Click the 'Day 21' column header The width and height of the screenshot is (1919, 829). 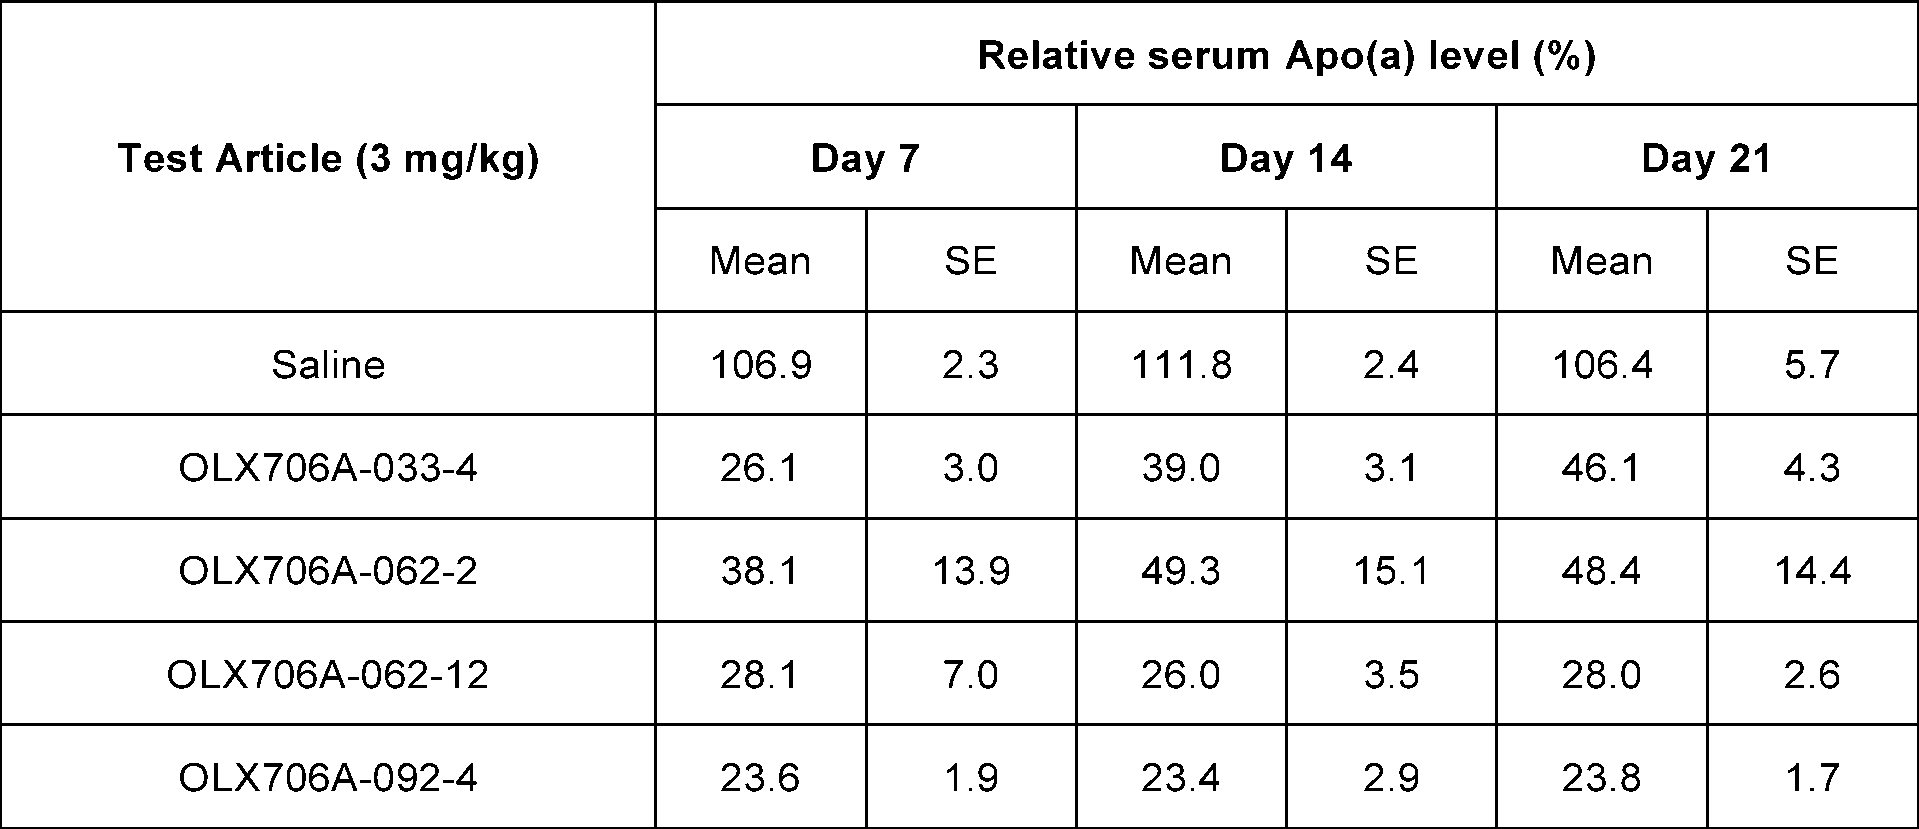click(x=1706, y=159)
